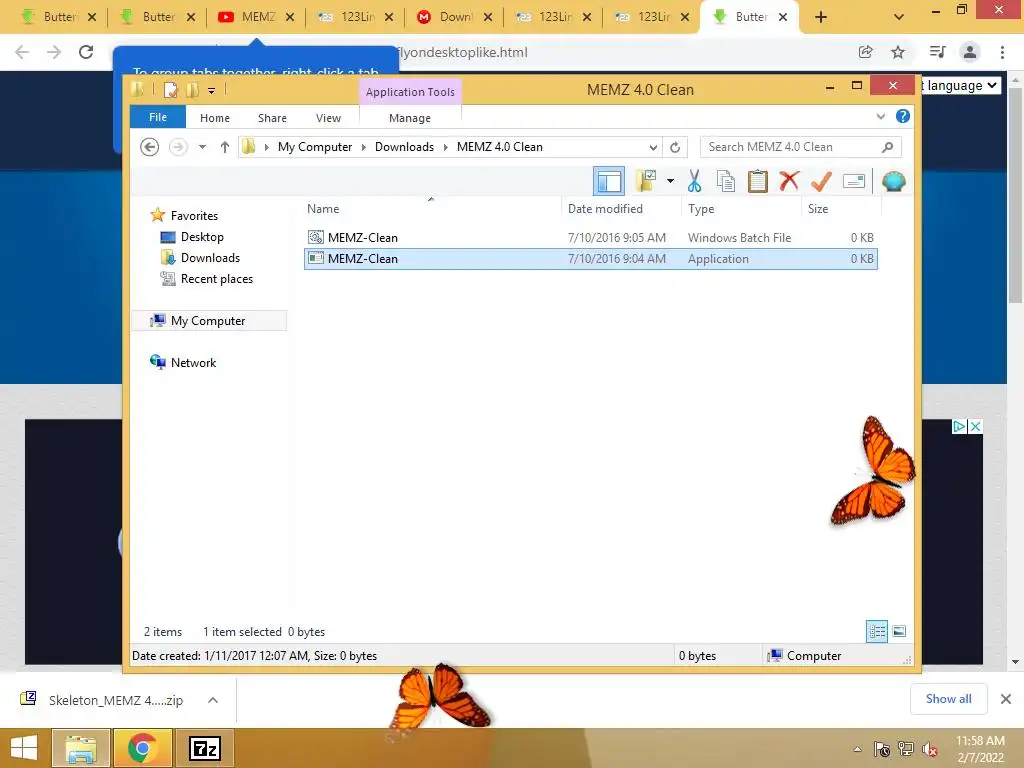Viewport: 1024px width, 768px height.
Task: Refresh the MEMZ 4.0 Clean folder
Action: coord(675,147)
